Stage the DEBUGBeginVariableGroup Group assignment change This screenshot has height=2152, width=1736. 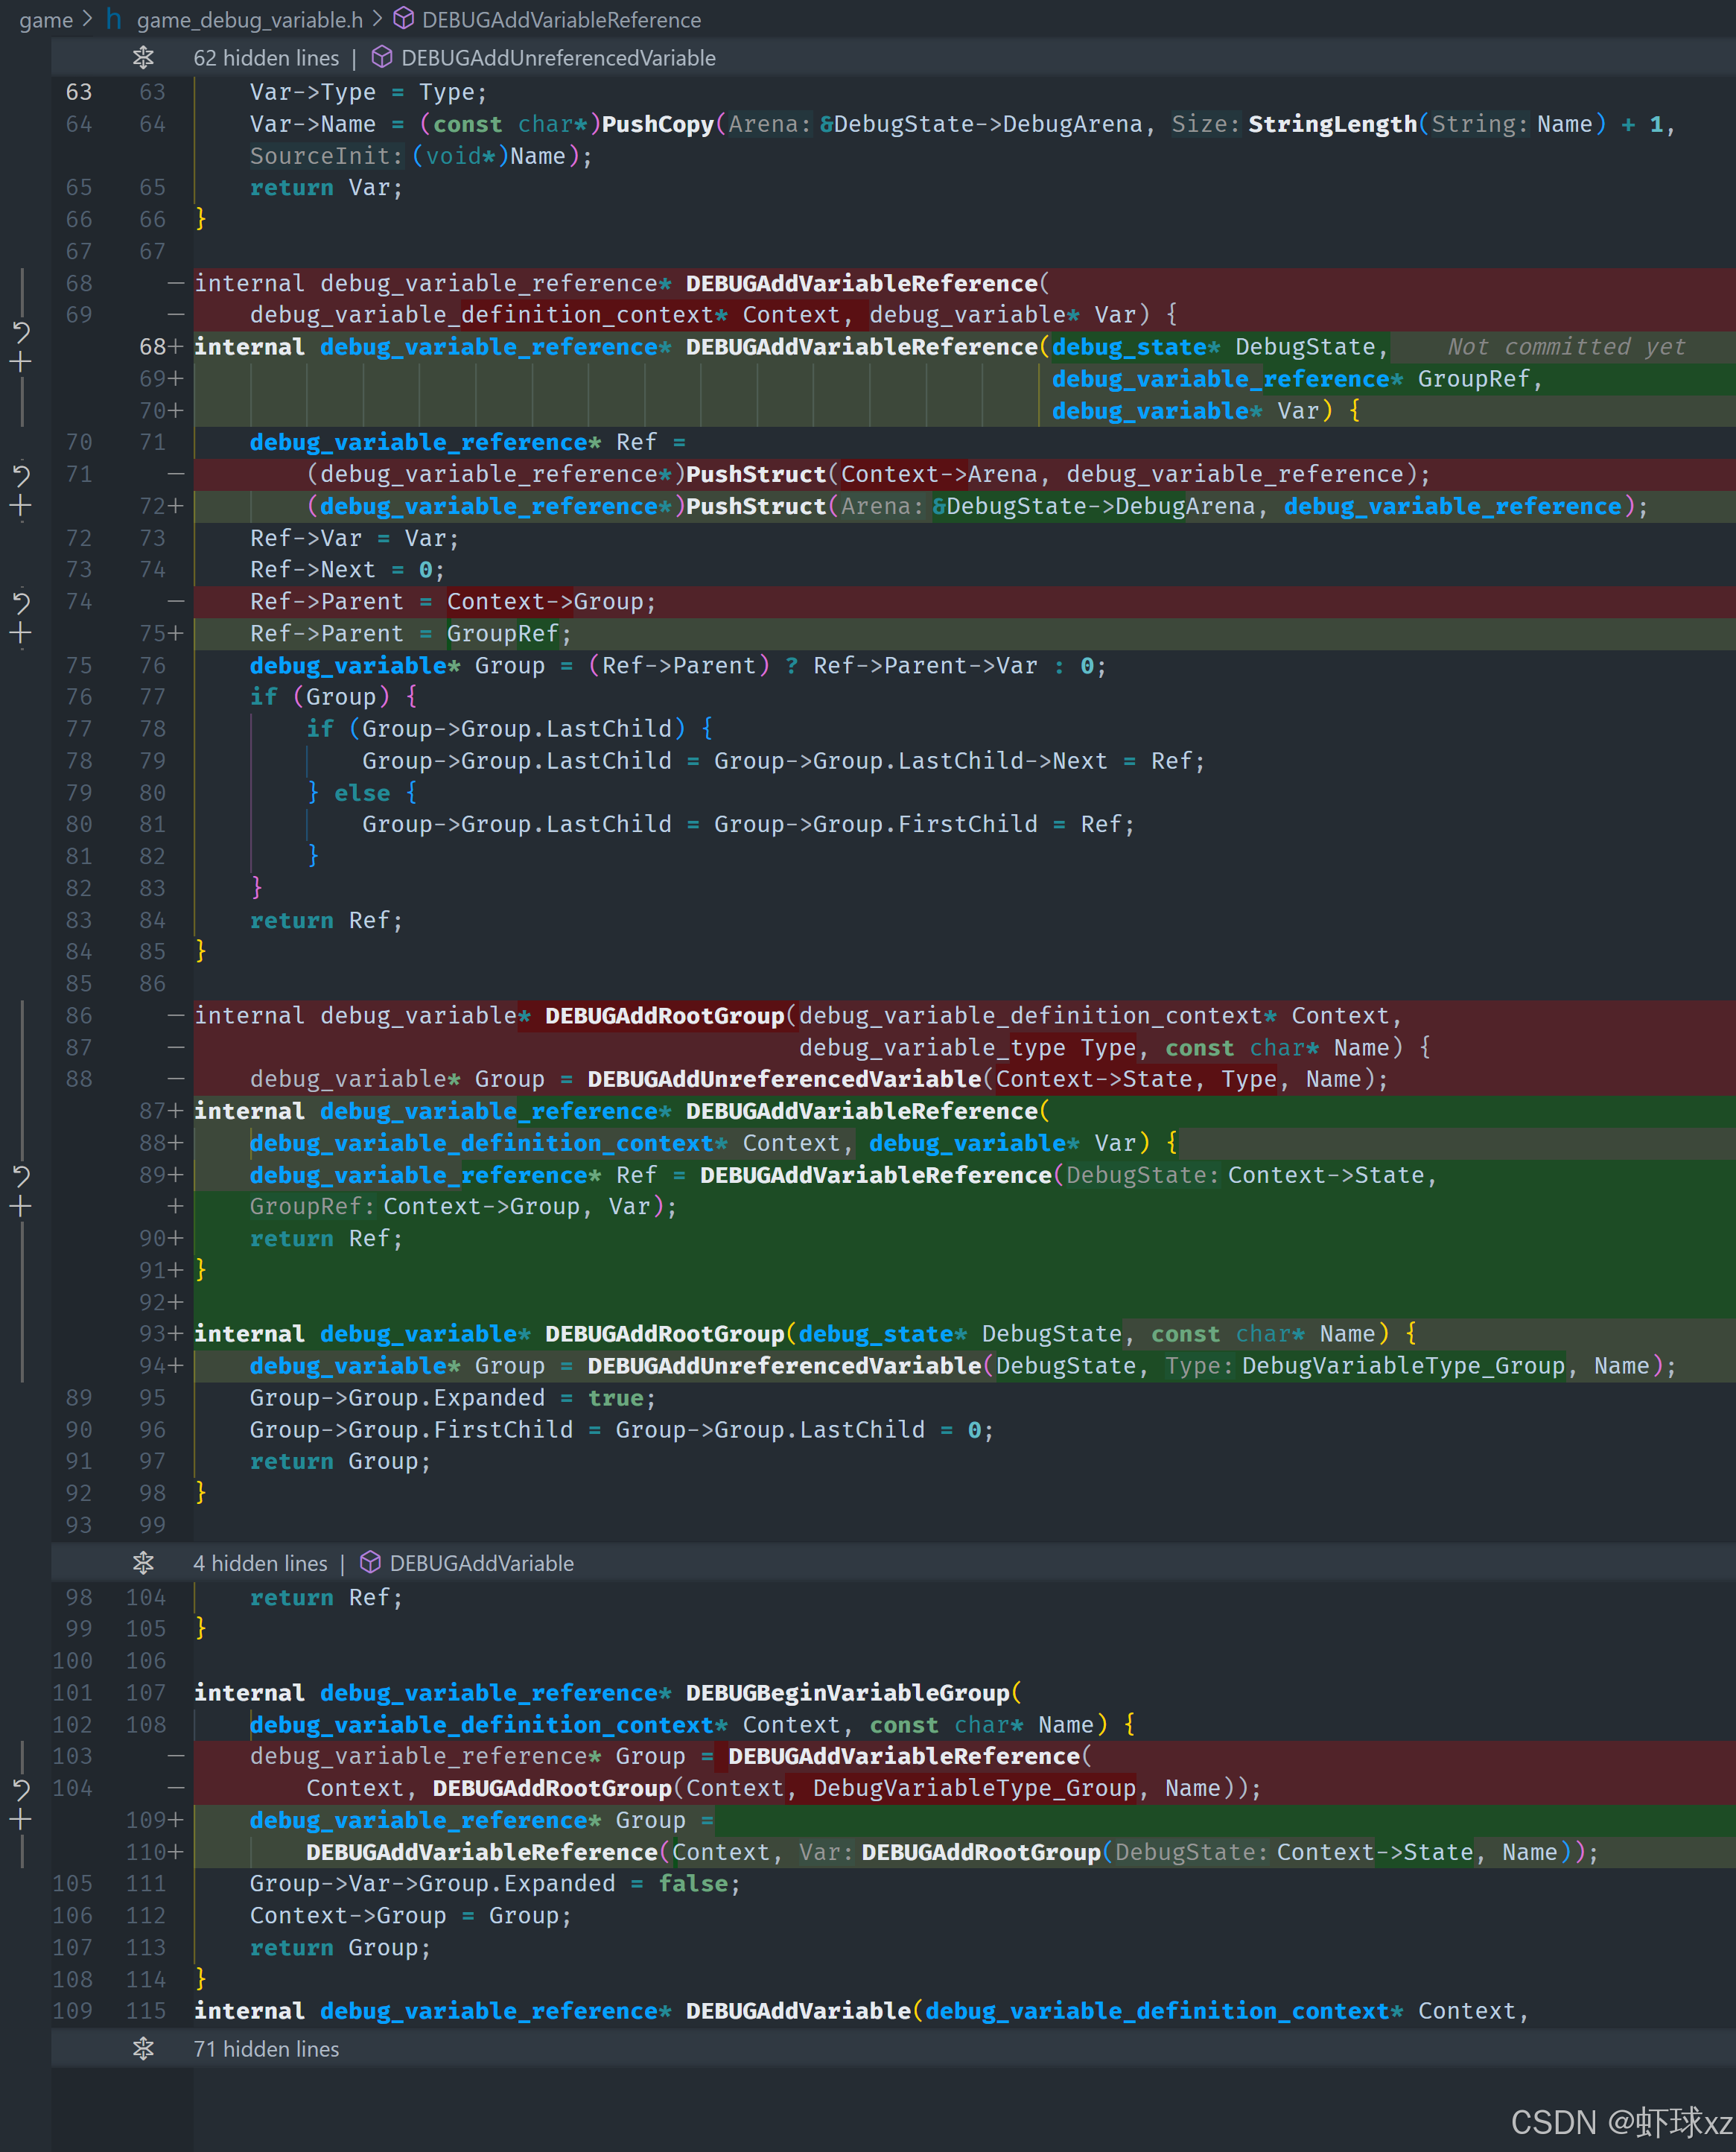[21, 1820]
